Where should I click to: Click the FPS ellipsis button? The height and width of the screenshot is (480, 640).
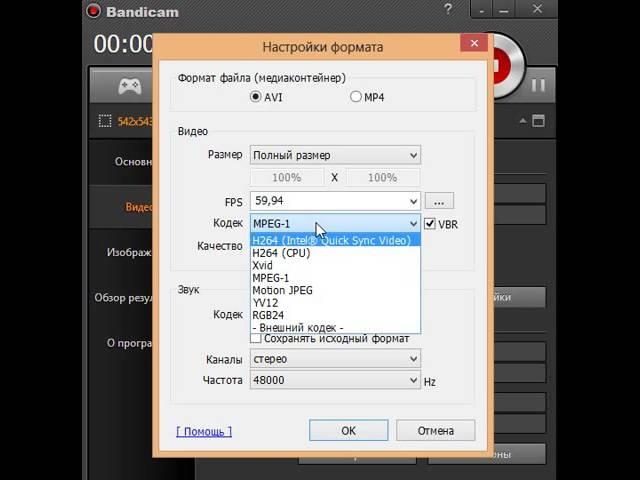pyautogui.click(x=439, y=201)
